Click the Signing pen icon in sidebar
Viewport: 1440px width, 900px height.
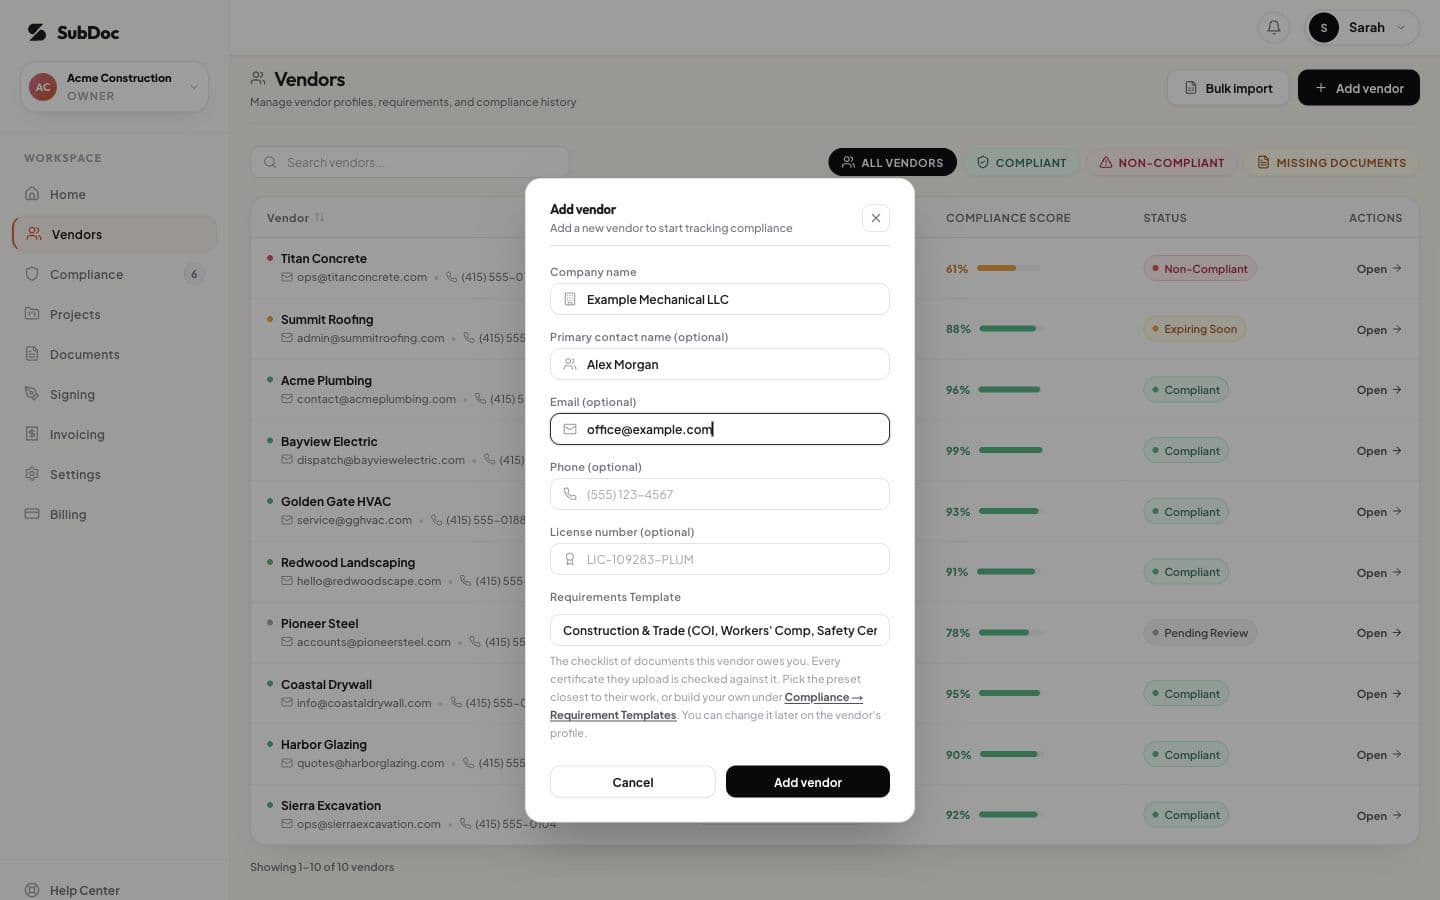coord(32,394)
